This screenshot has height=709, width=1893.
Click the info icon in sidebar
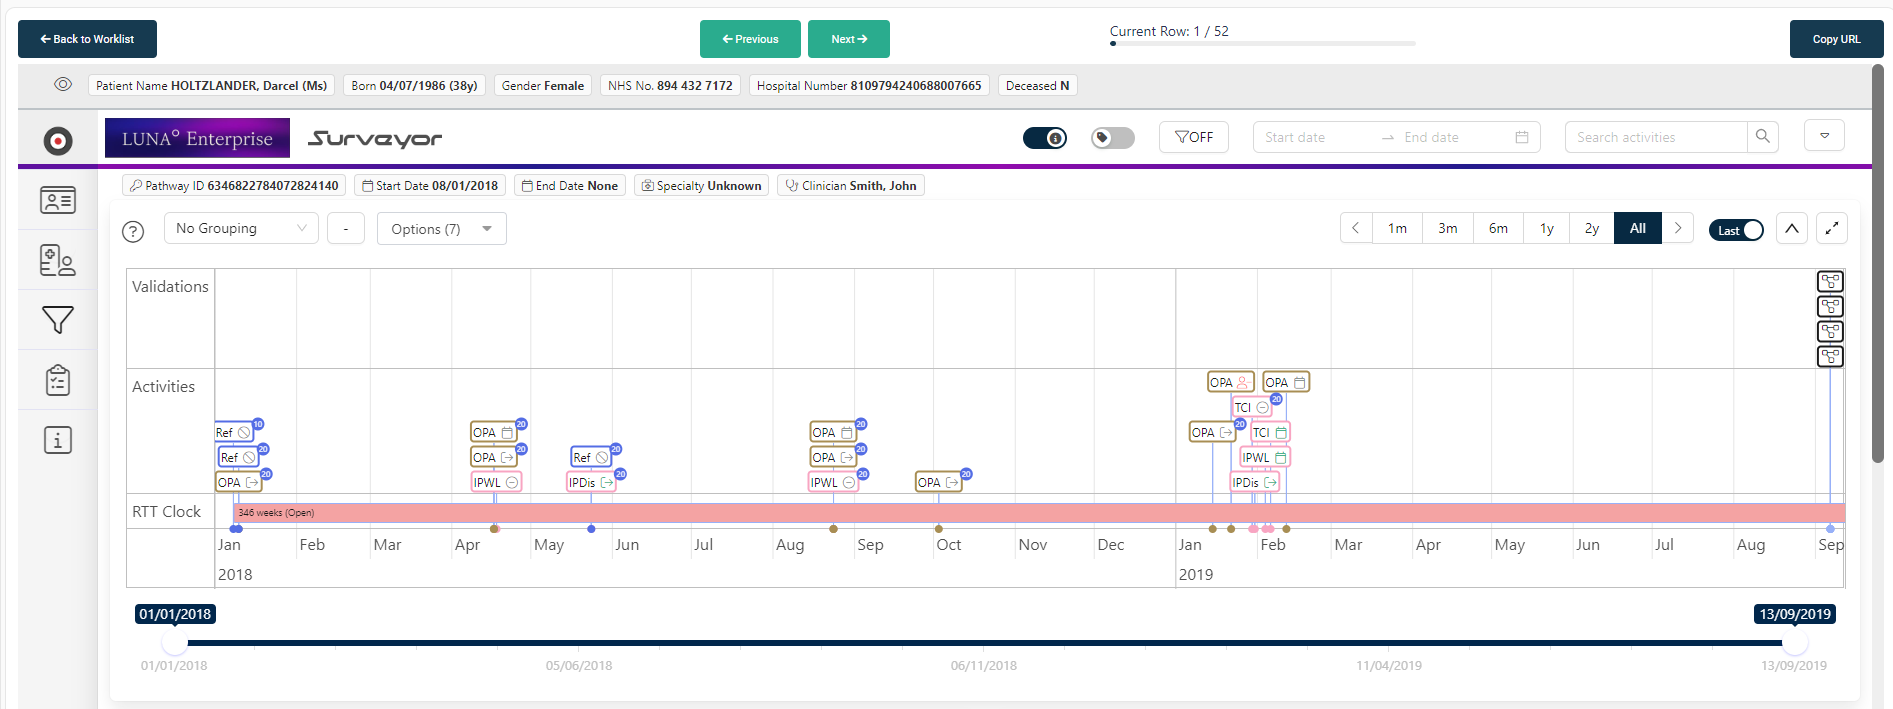point(58,440)
